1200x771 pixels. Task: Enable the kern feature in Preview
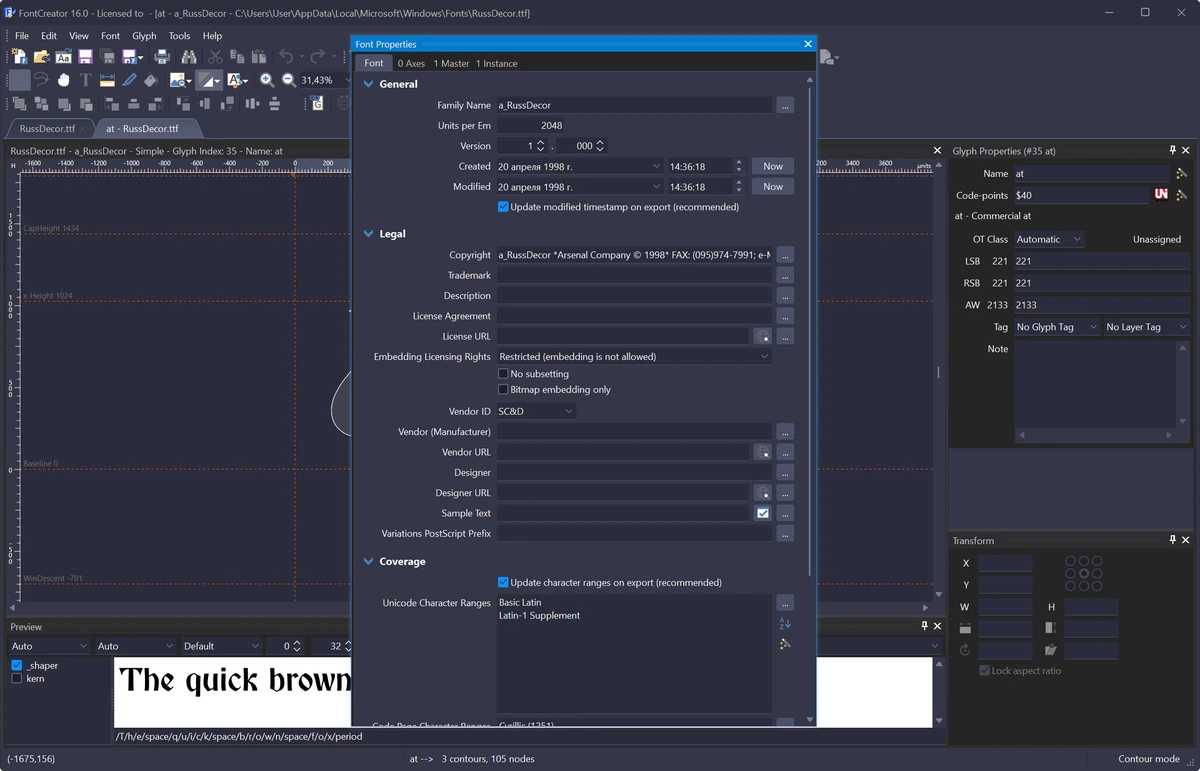pos(17,679)
